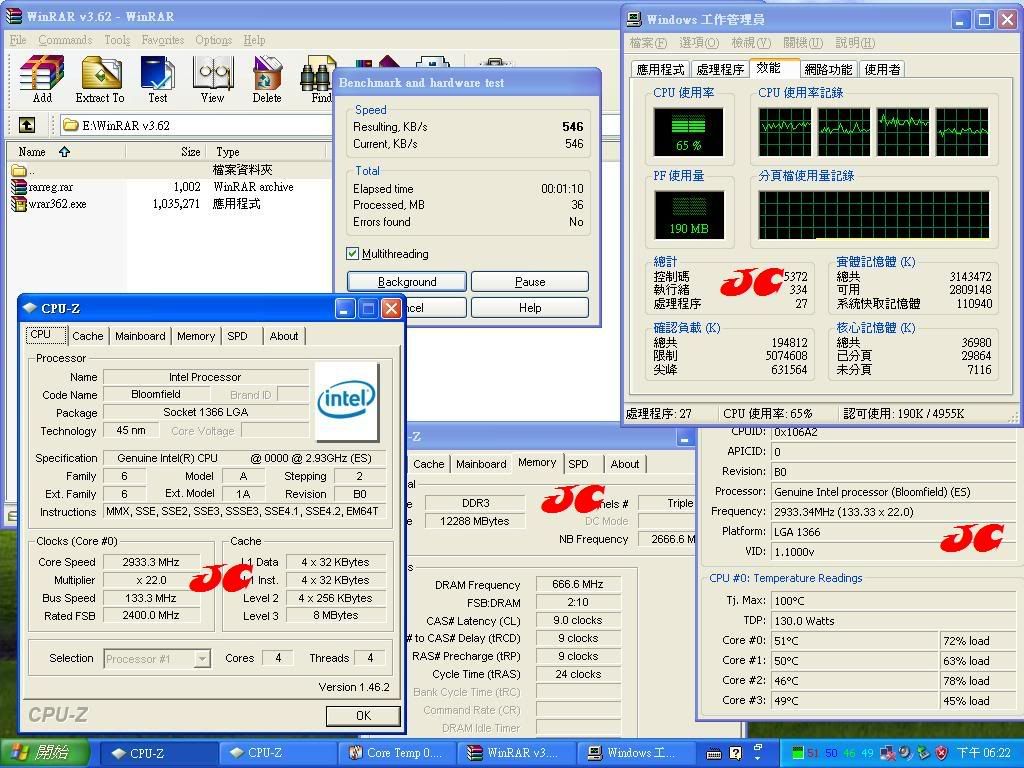Open the Favorites menu in WinRAR
The width and height of the screenshot is (1024, 768).
[x=163, y=40]
